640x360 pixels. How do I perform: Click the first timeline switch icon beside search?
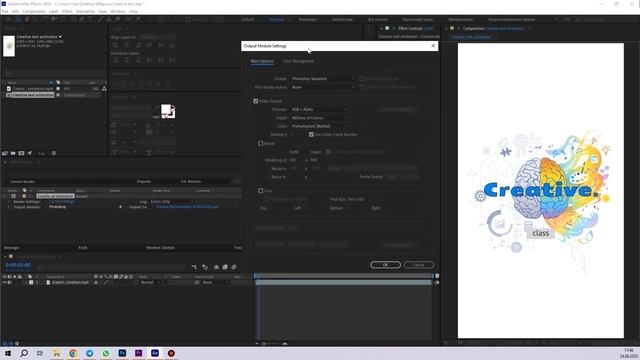click(194, 267)
